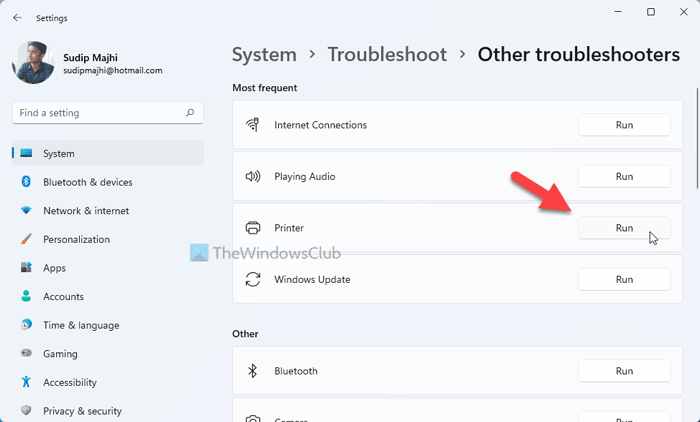The height and width of the screenshot is (422, 700).
Task: Open Gaming settings
Action: click(108, 353)
